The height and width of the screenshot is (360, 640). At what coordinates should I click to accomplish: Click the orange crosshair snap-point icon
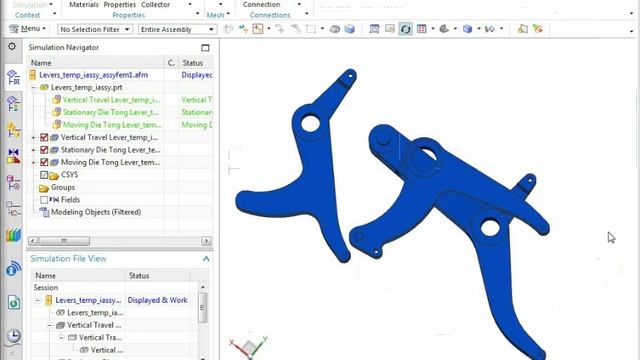pos(258,29)
